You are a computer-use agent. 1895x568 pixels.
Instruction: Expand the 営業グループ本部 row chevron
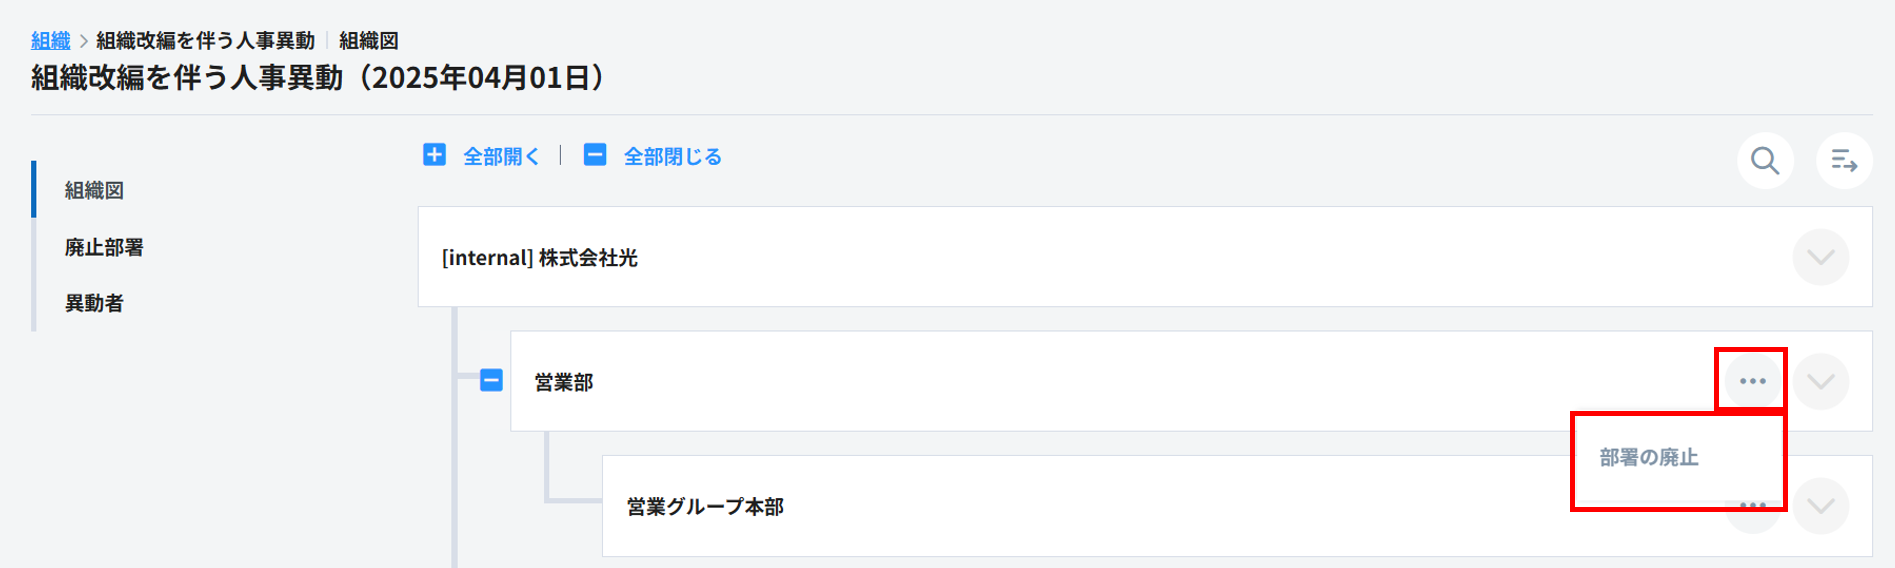(x=1820, y=506)
